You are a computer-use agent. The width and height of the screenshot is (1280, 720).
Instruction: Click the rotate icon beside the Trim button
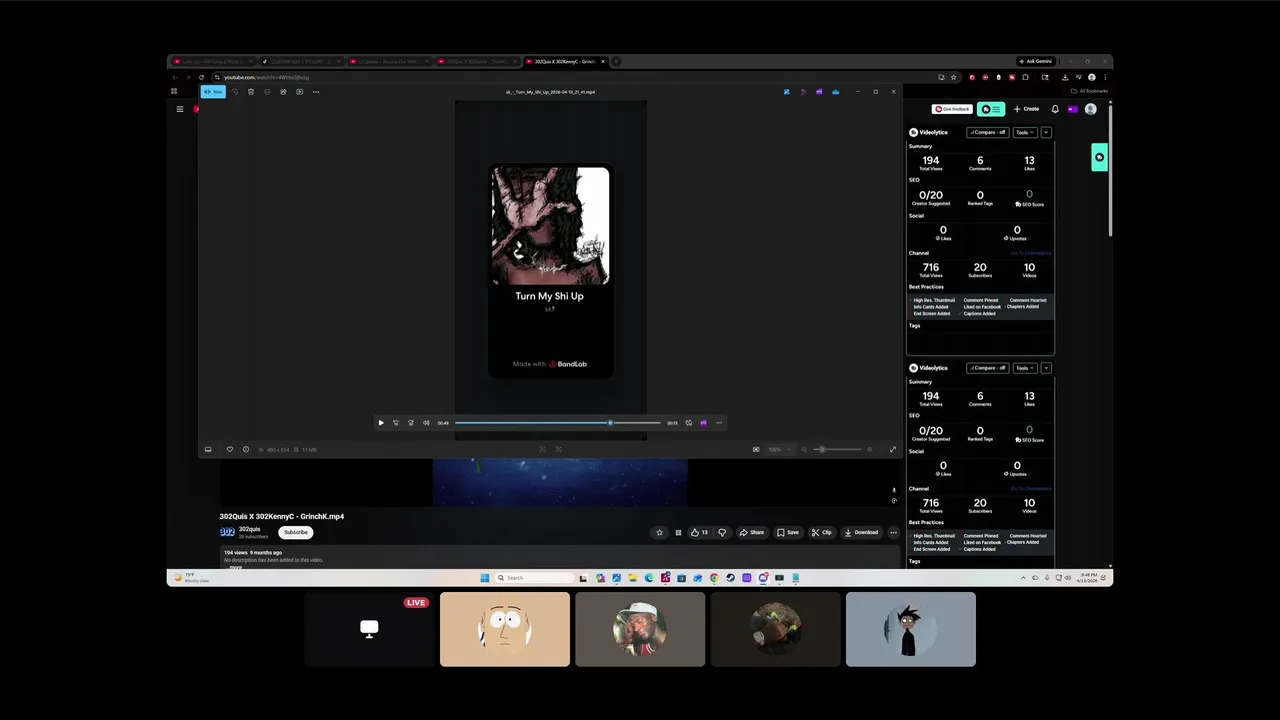click(x=235, y=92)
